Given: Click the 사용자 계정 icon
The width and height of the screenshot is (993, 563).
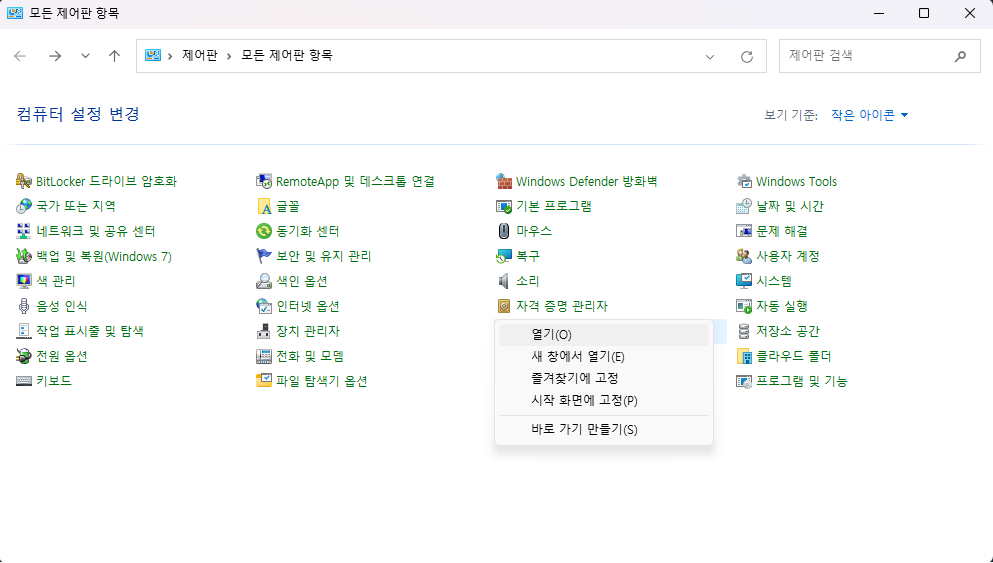Looking at the screenshot, I should point(743,256).
